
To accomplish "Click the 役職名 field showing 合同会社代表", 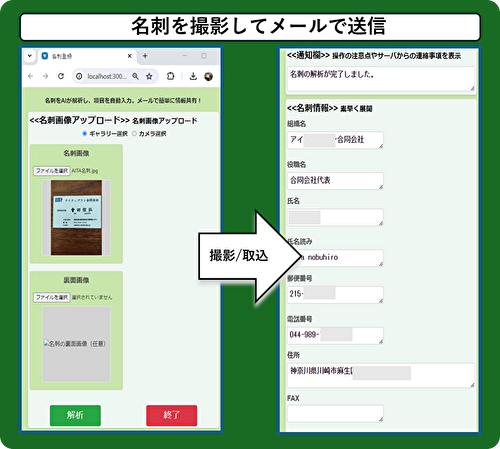I will point(335,181).
